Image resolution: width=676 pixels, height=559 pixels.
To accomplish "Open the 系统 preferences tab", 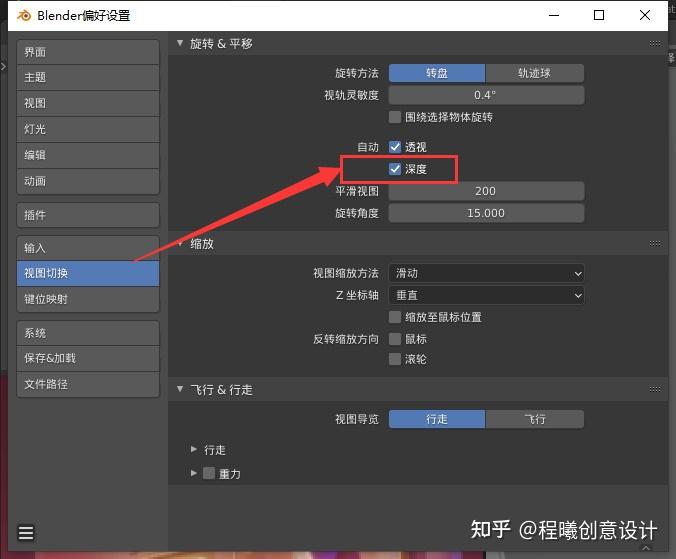I will pos(88,333).
